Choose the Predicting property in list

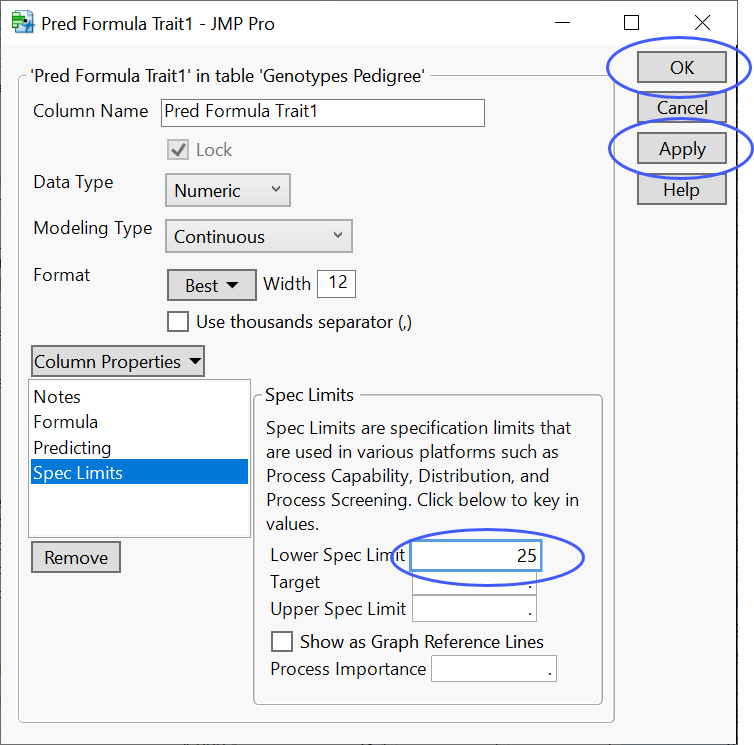pyautogui.click(x=72, y=448)
